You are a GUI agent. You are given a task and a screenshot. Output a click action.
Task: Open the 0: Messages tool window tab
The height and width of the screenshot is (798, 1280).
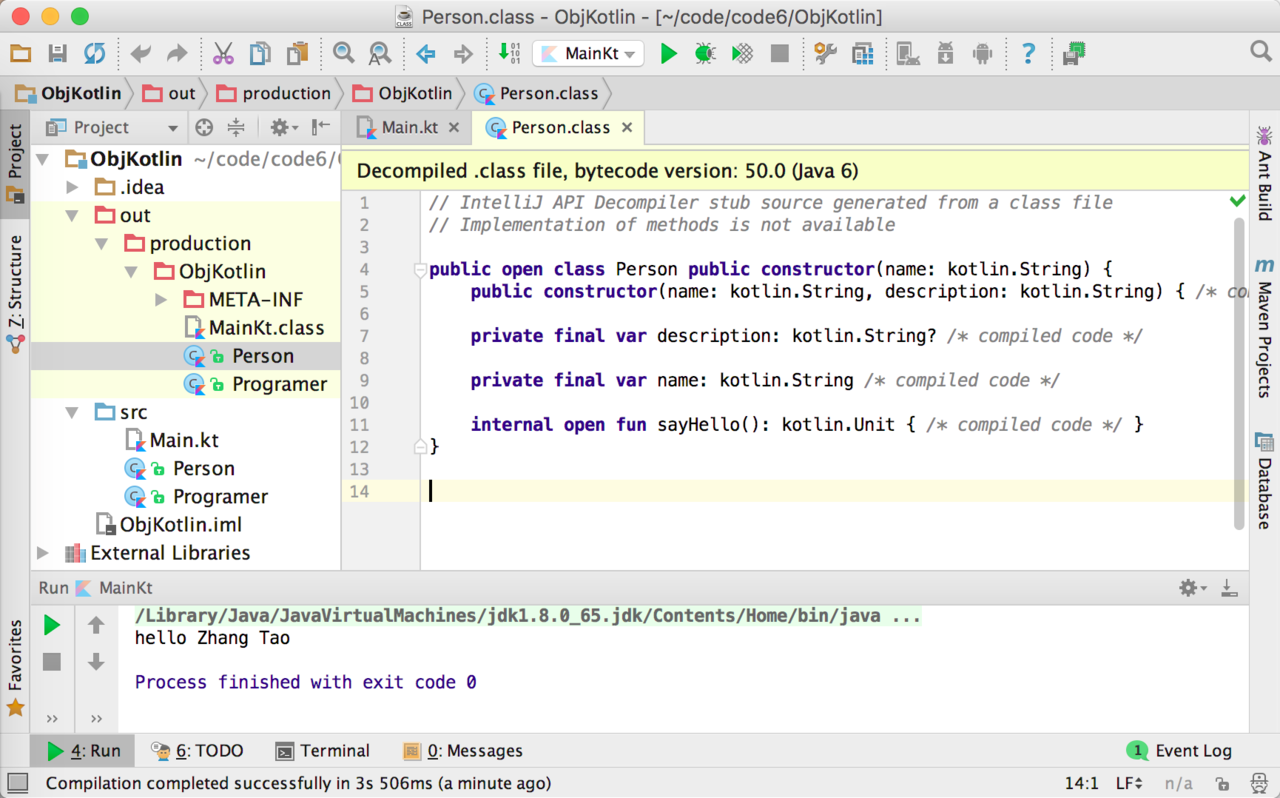pyautogui.click(x=463, y=751)
